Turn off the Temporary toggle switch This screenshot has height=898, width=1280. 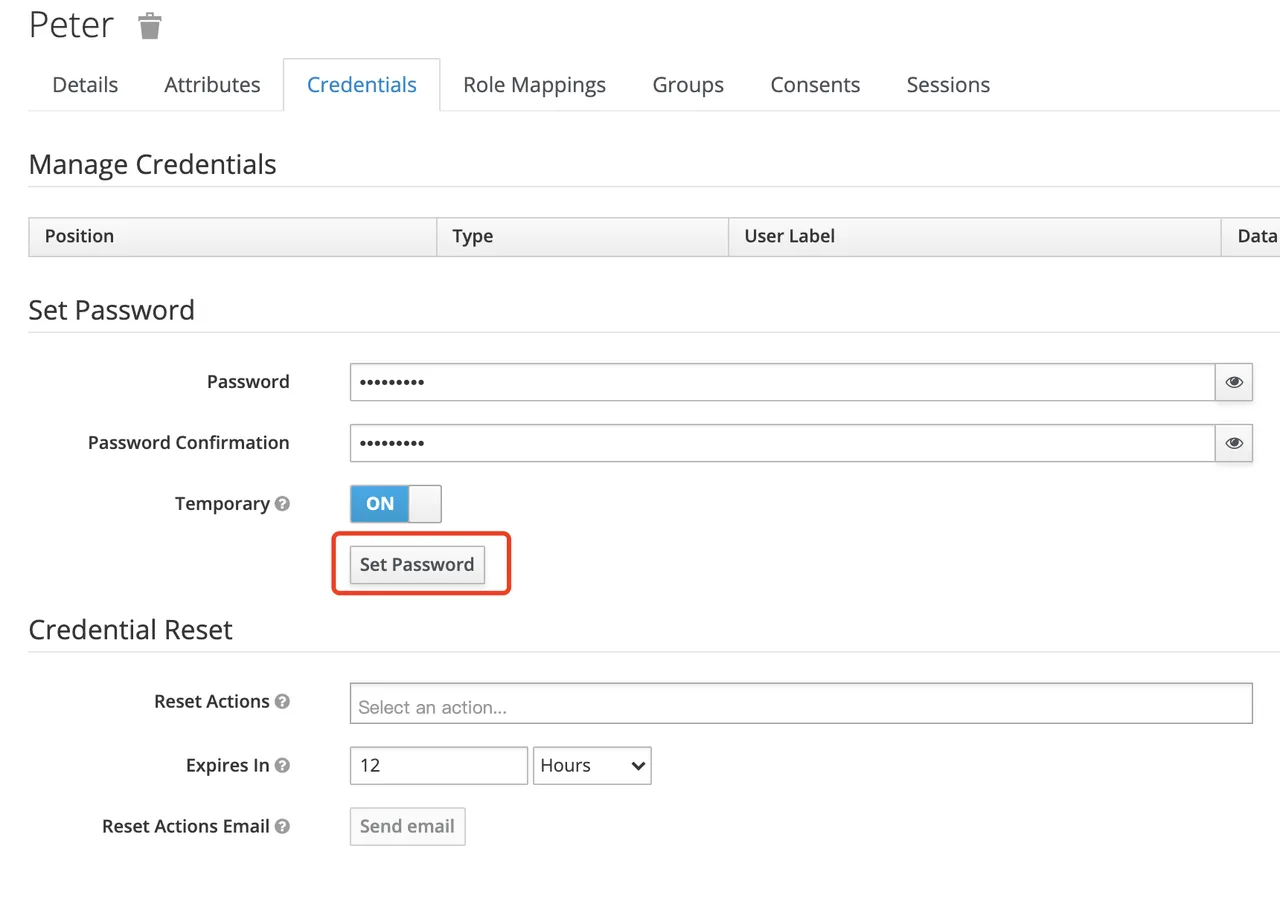click(395, 504)
